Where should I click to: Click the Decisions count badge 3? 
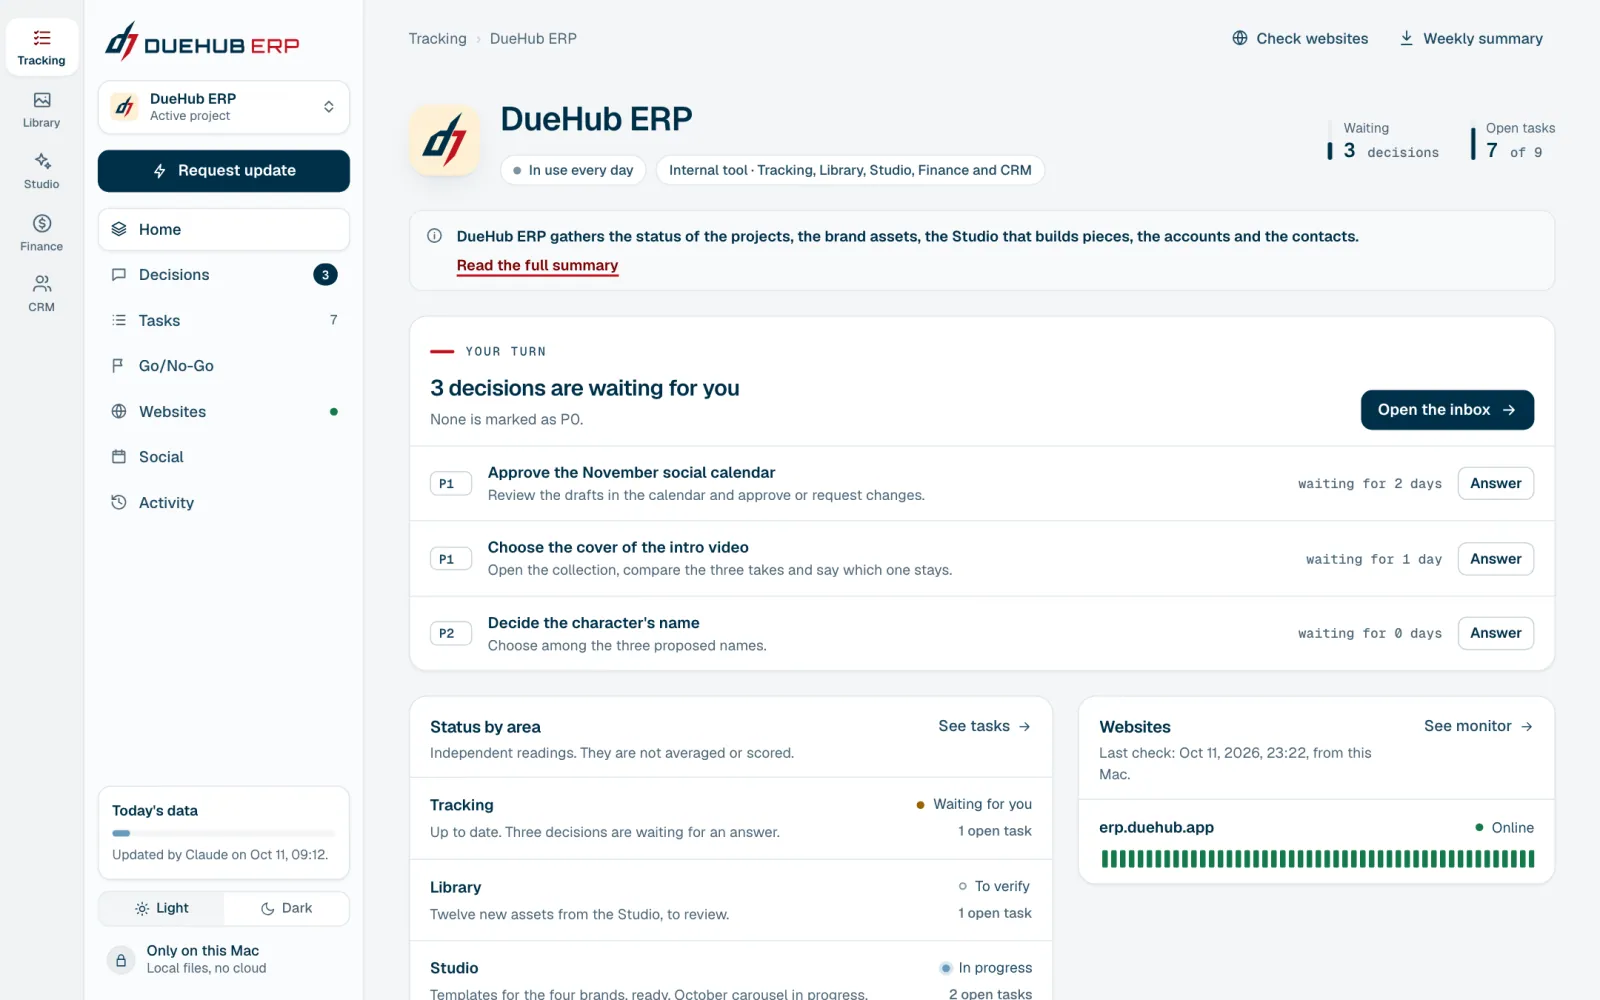click(325, 275)
